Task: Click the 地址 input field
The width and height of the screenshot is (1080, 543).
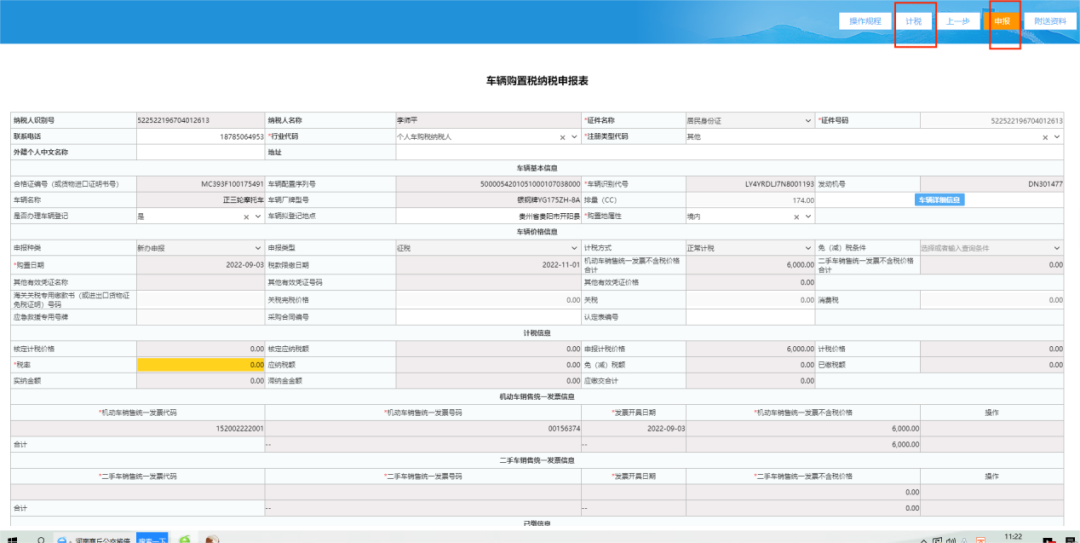Action: pos(729,152)
